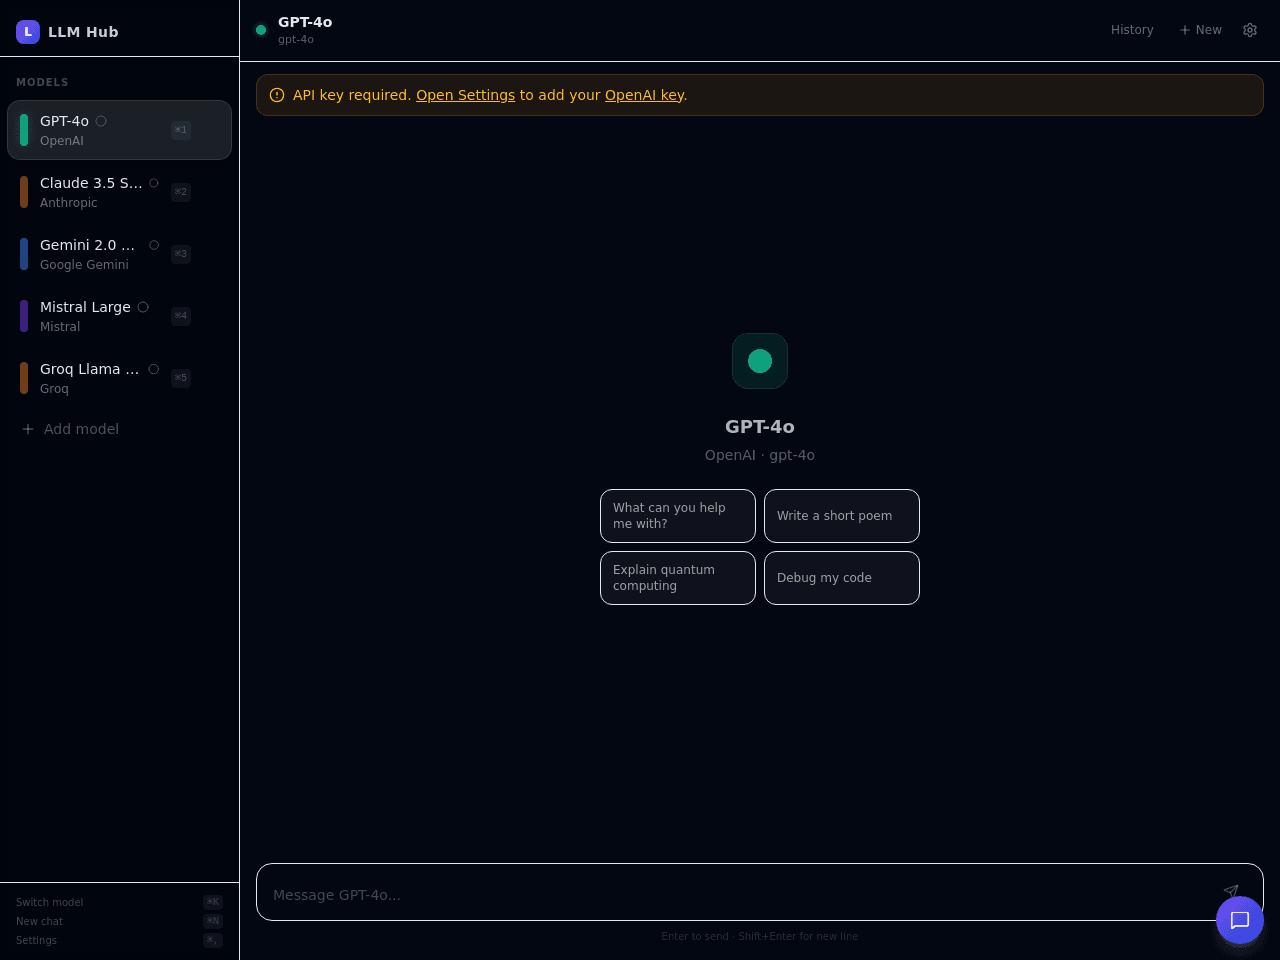Choose the 'Write a short poem' suggestion
Image resolution: width=1280 pixels, height=960 pixels.
coord(842,516)
